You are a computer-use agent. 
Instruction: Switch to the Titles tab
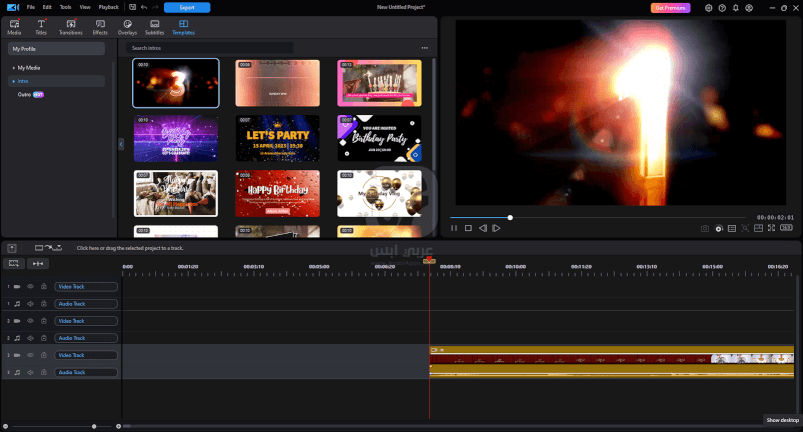41,26
